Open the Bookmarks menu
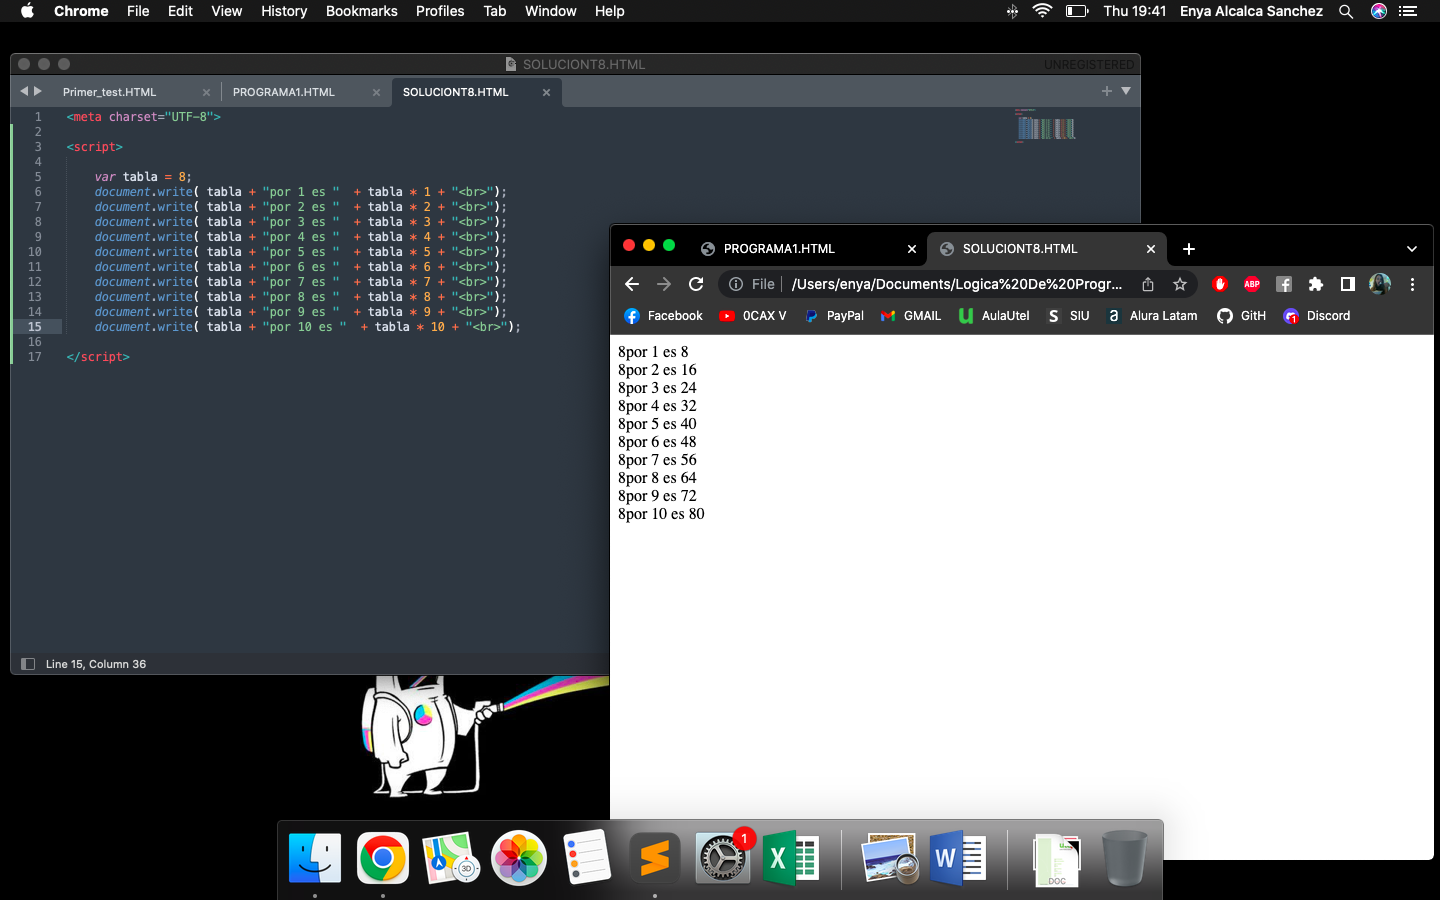 362,11
